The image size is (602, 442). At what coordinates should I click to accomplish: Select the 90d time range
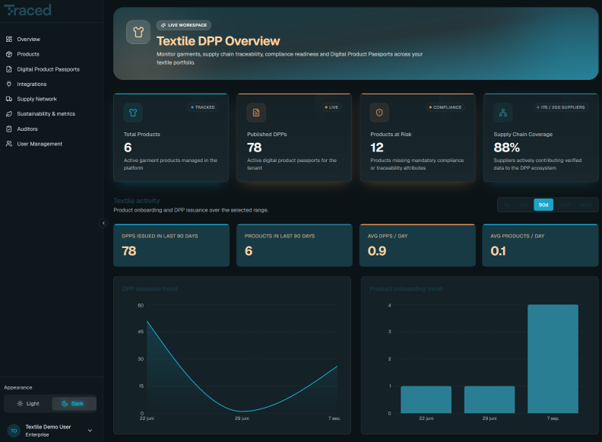543,205
